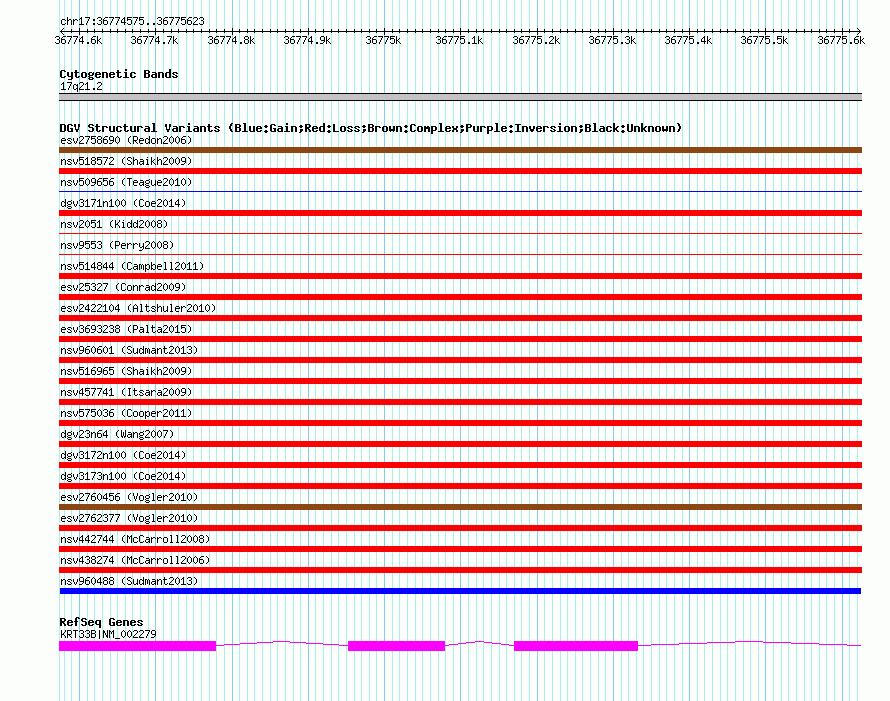Click the 36775.5k ruler tick label
The height and width of the screenshot is (701, 890).
764,40
